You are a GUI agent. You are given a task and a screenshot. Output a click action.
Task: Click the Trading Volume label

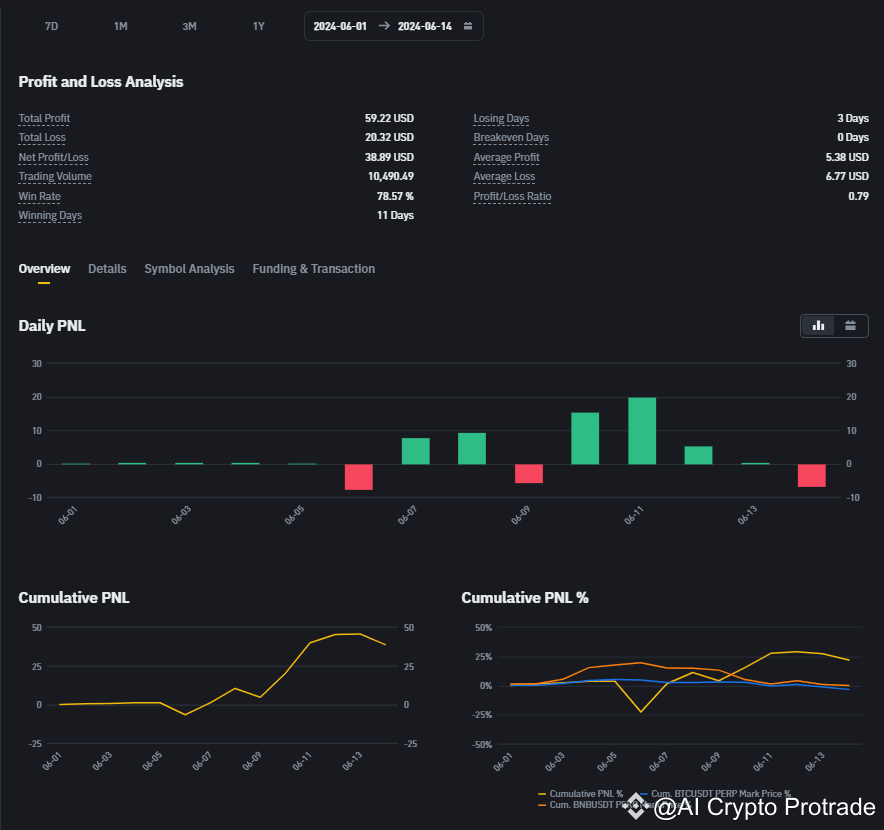[x=55, y=176]
